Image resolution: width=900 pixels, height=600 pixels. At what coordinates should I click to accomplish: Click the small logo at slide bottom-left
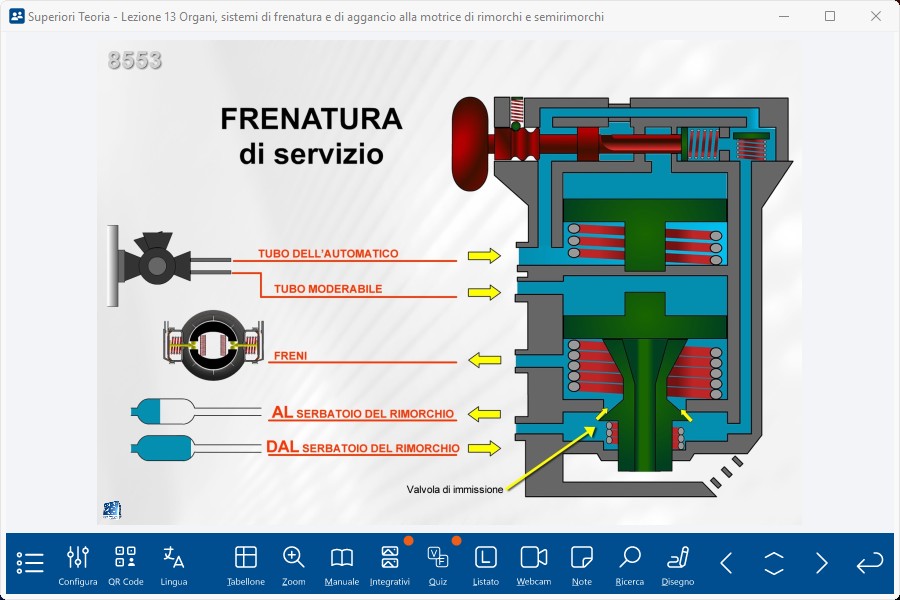pos(112,509)
